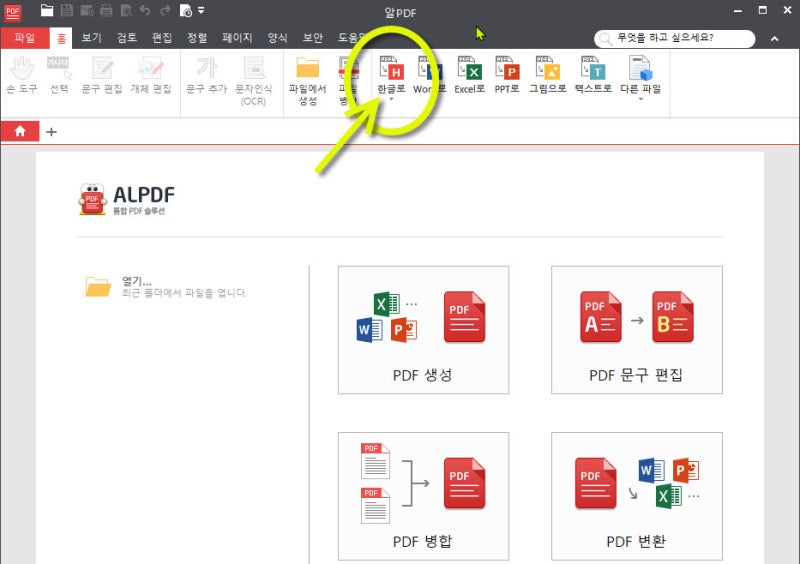Open a new tab with plus button
Image resolution: width=800 pixels, height=564 pixels.
51,132
